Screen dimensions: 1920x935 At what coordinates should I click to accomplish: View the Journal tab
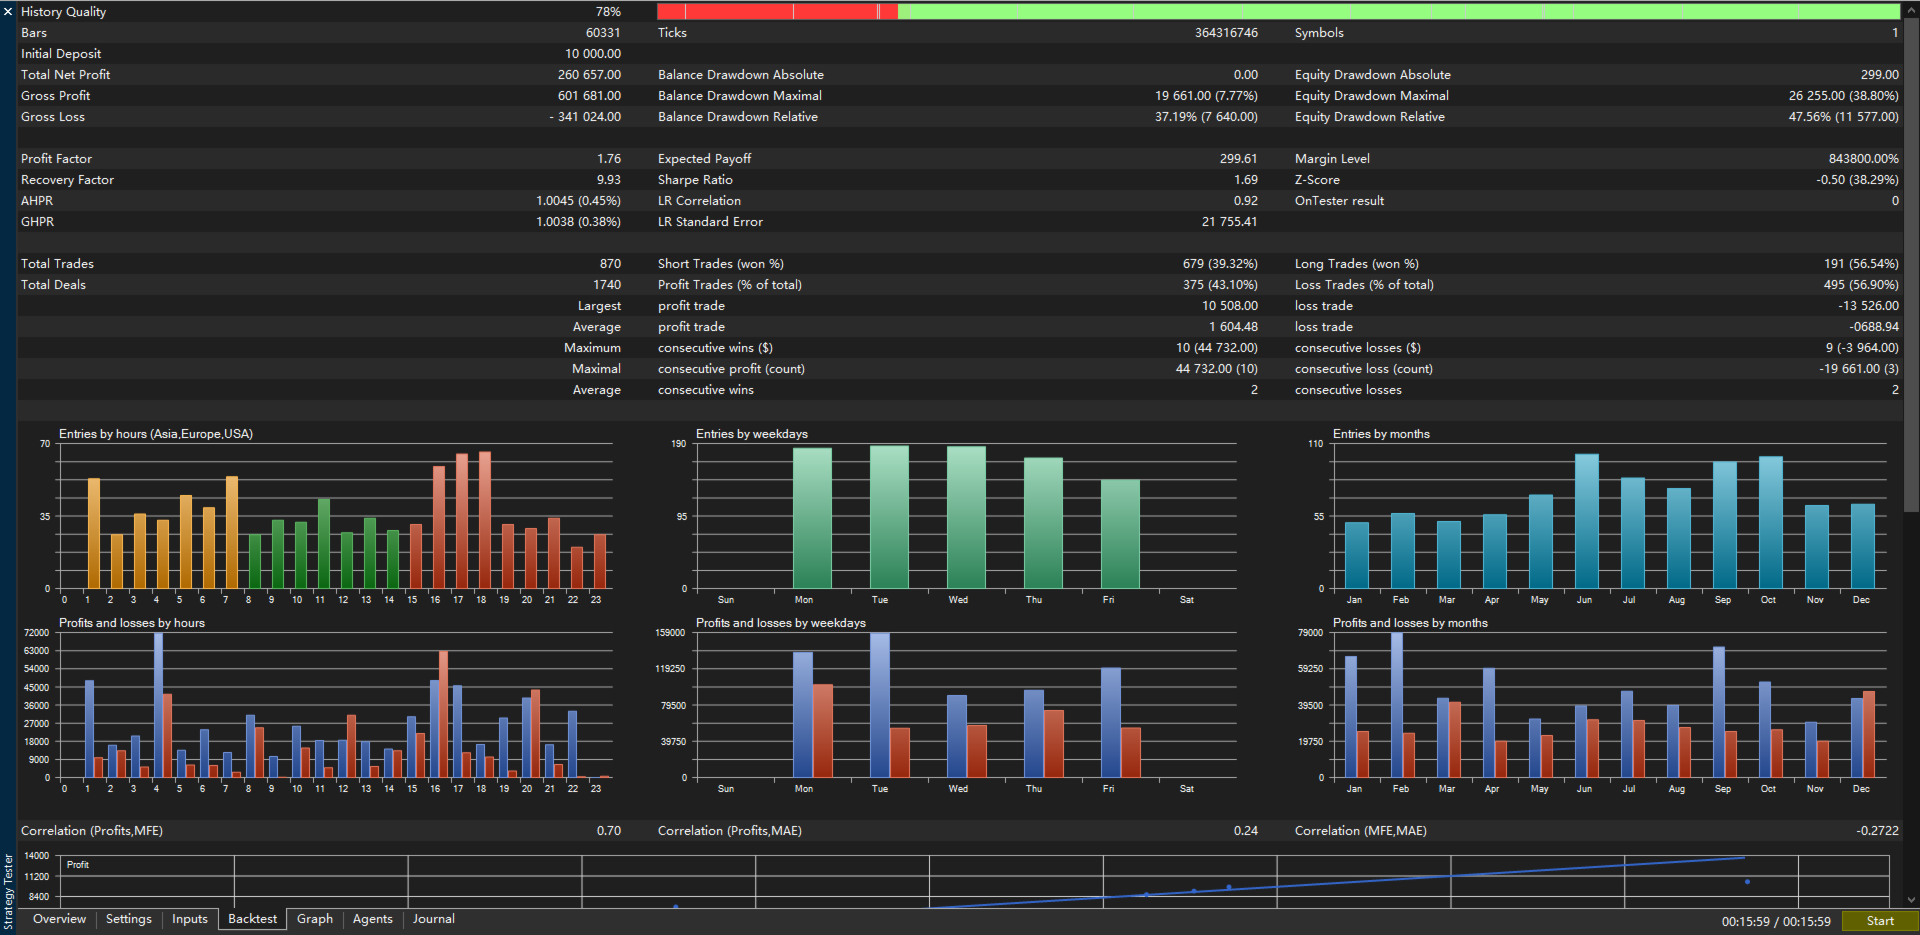pyautogui.click(x=433, y=919)
